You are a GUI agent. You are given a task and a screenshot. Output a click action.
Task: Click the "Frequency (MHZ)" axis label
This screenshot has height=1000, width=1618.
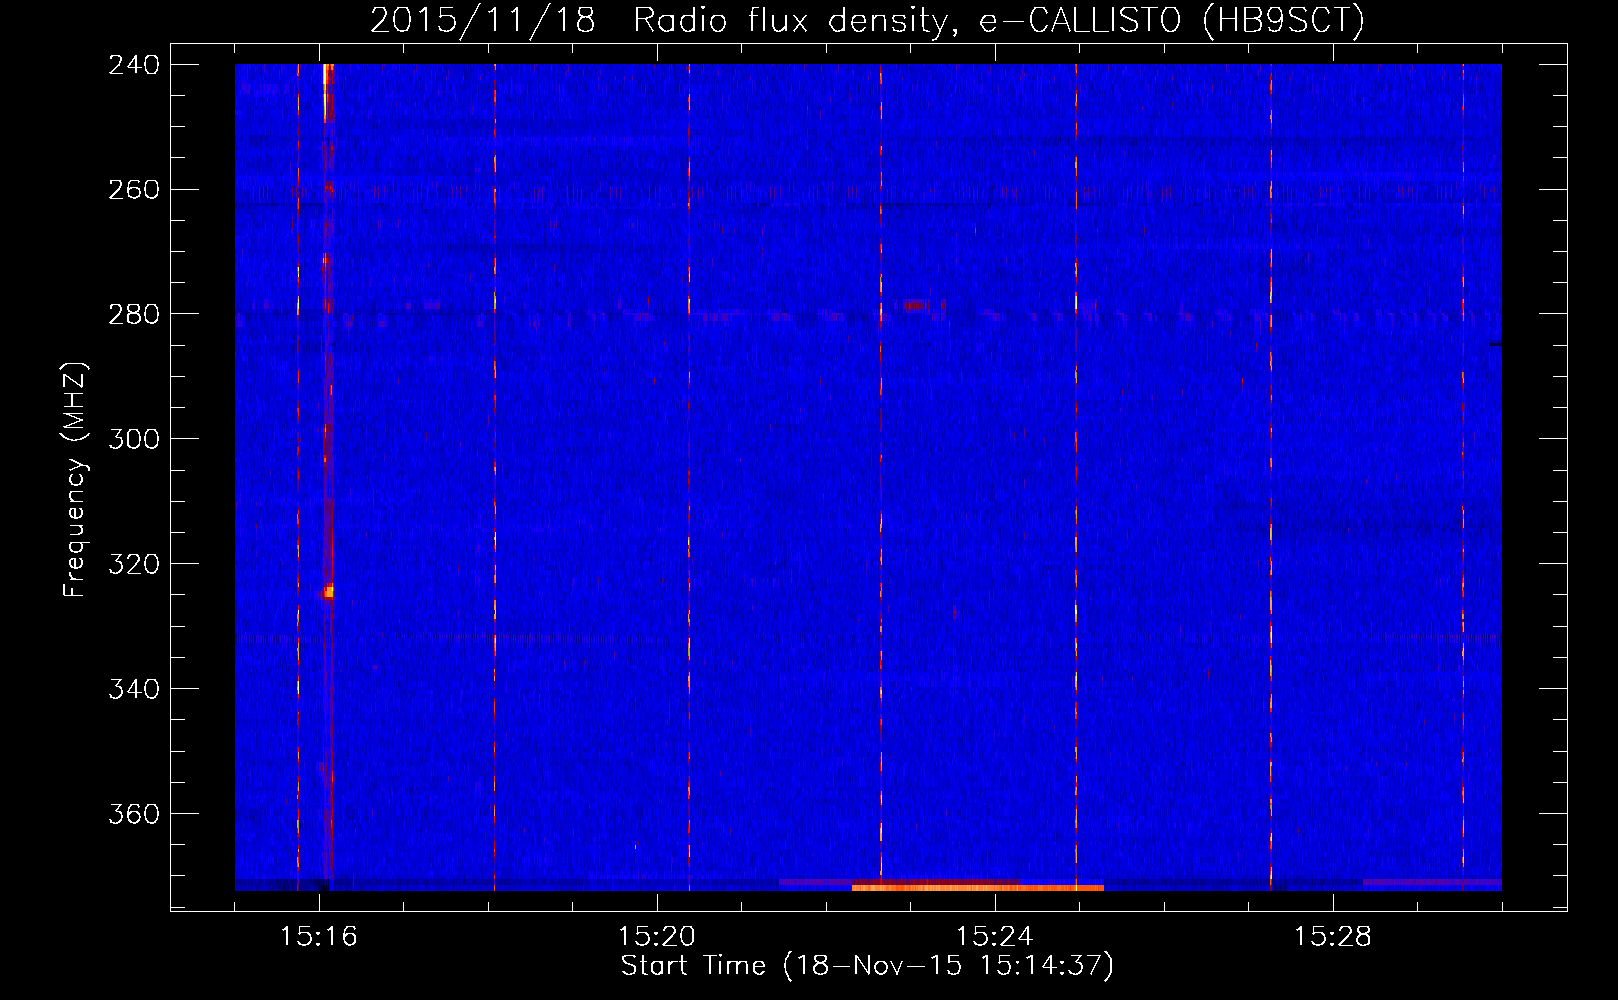(76, 479)
